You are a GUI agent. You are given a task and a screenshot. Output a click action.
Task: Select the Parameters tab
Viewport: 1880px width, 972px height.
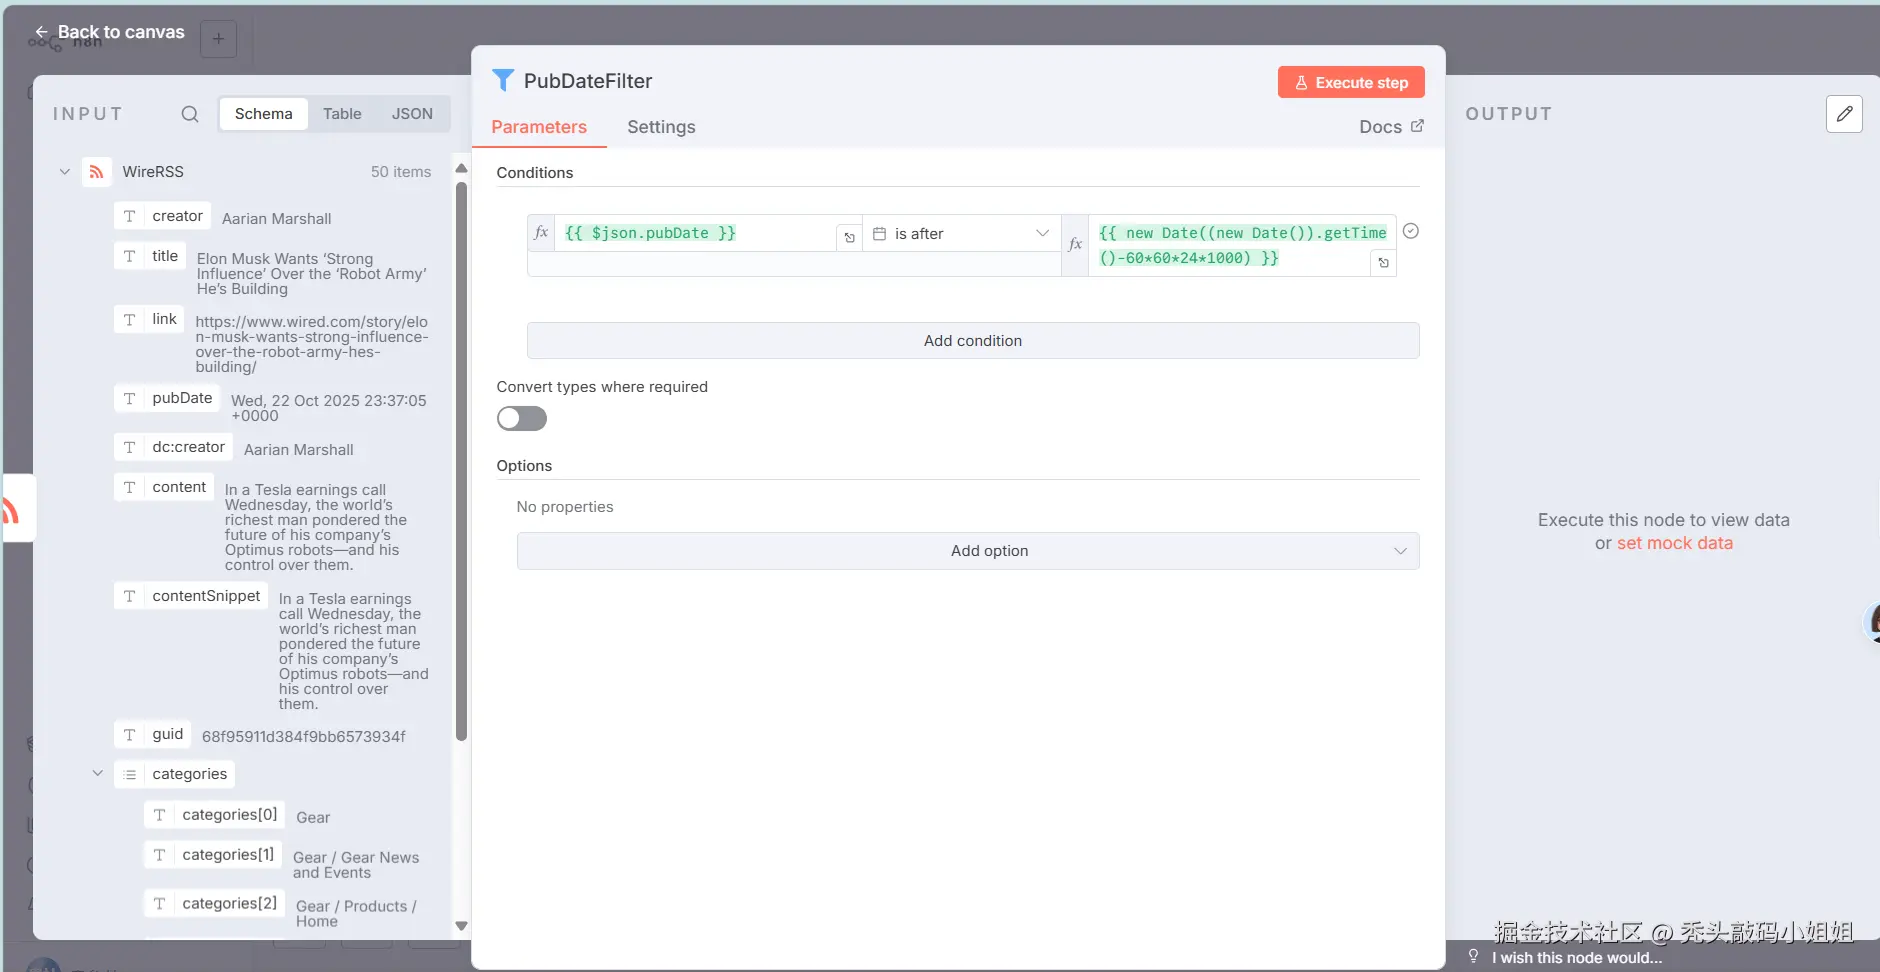(x=539, y=127)
